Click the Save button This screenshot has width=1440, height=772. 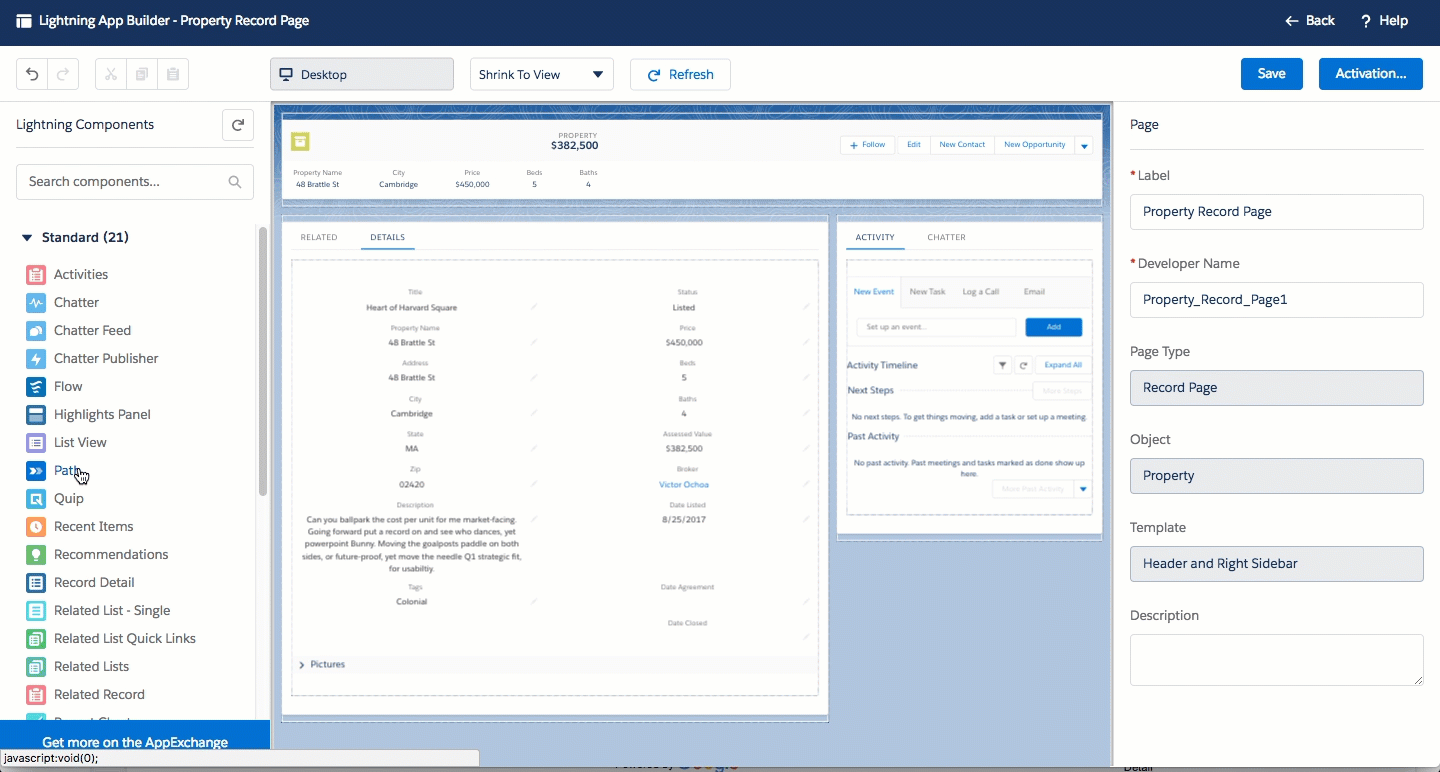(1272, 74)
